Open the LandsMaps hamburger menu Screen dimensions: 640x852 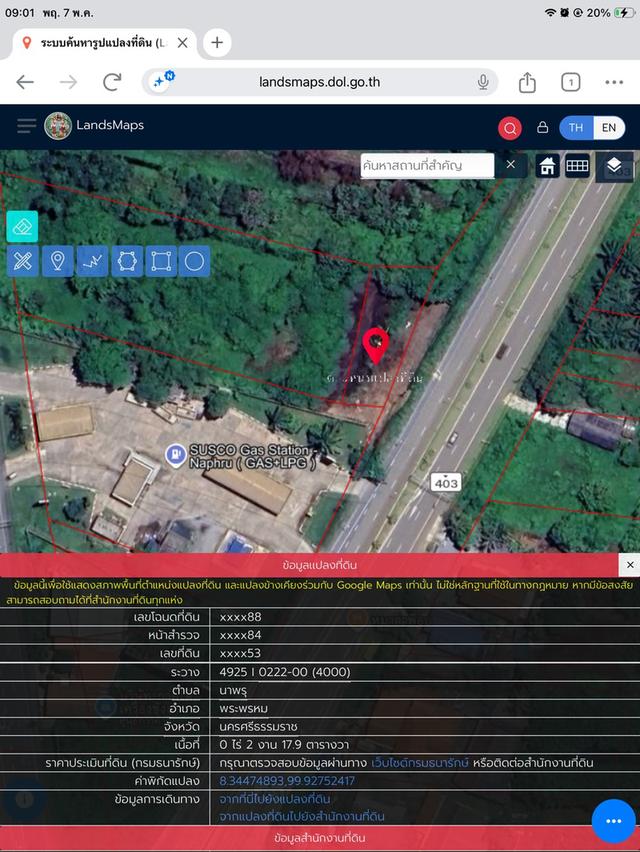click(26, 126)
